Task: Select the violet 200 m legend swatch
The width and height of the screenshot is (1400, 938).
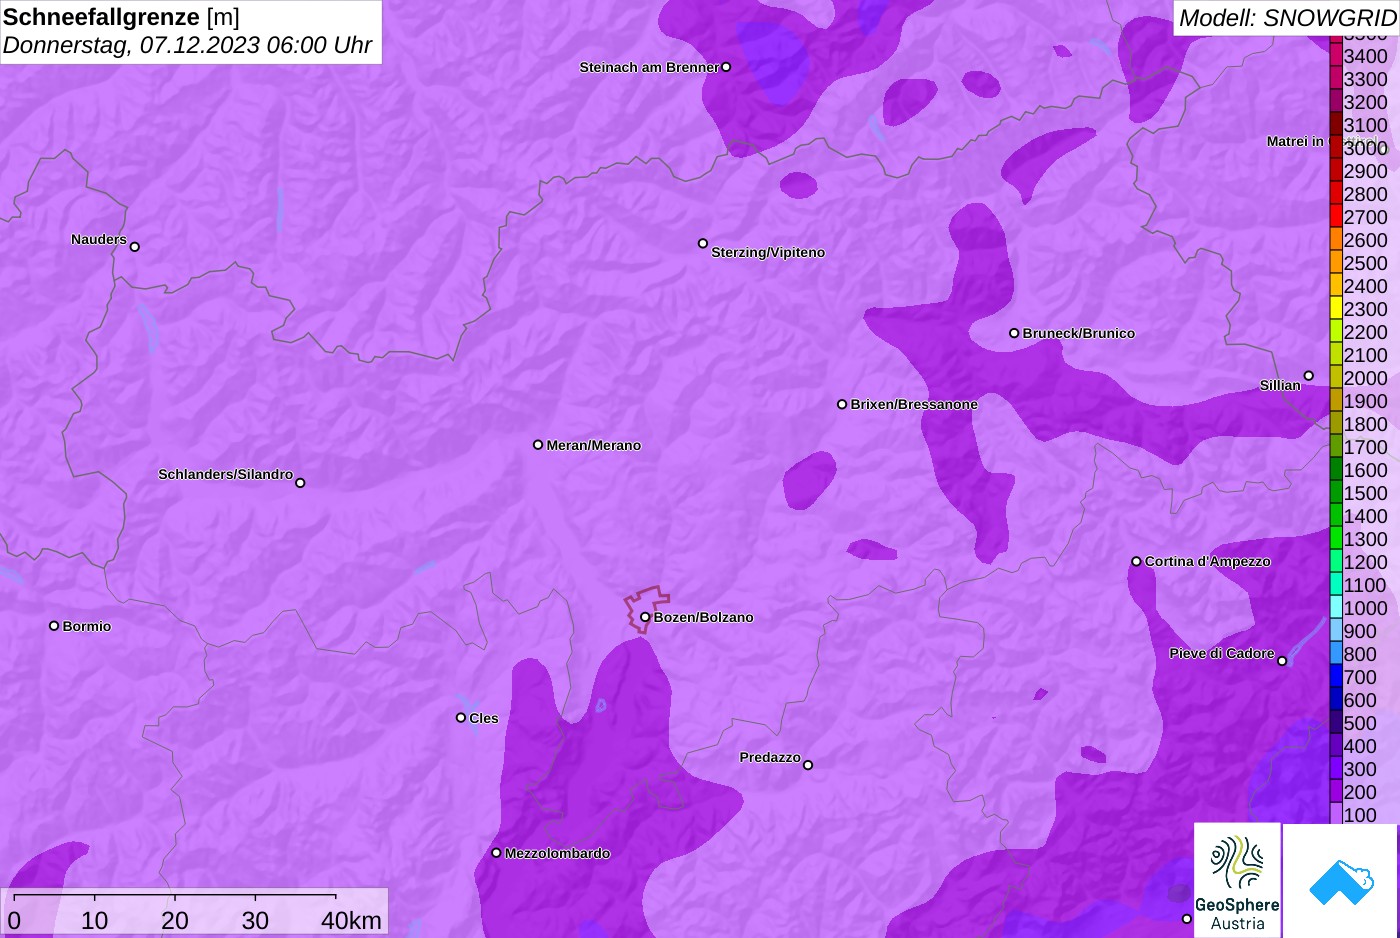Action: pos(1335,792)
